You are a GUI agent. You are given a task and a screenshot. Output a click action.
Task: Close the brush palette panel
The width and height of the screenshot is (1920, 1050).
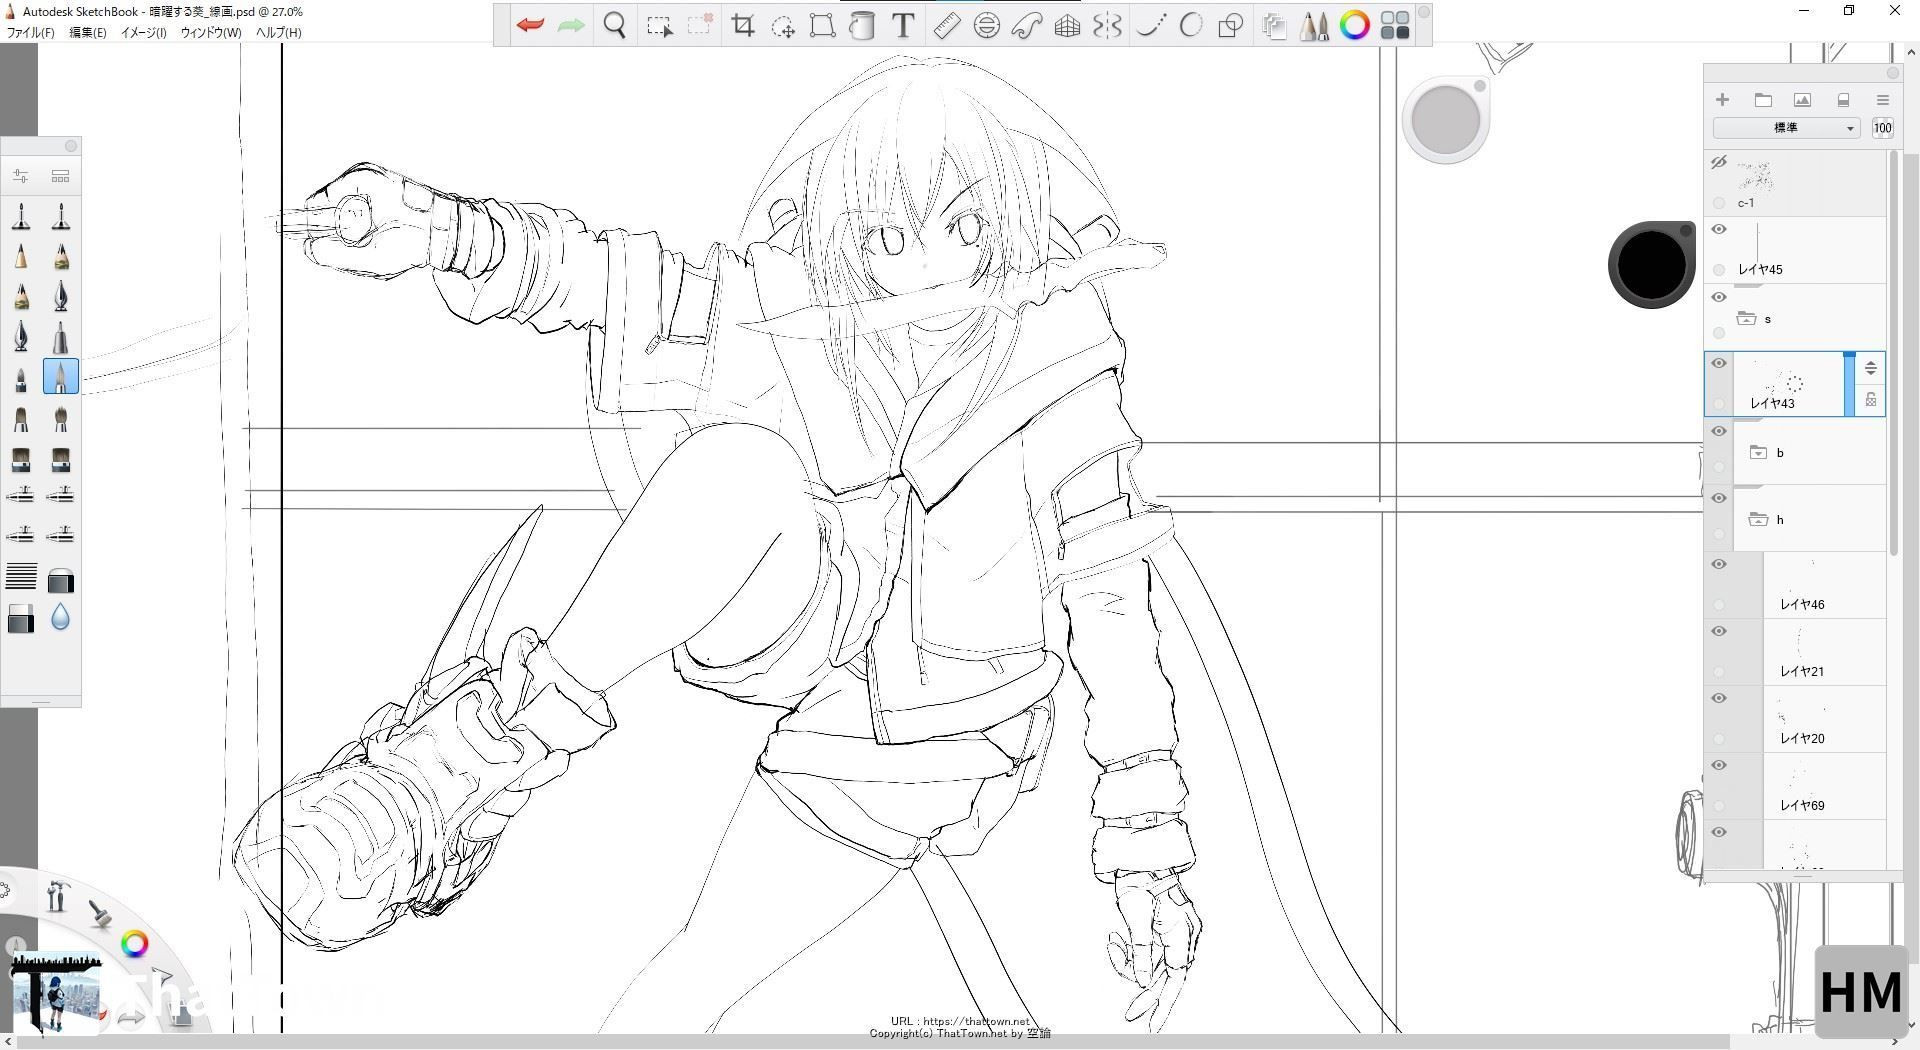click(71, 146)
